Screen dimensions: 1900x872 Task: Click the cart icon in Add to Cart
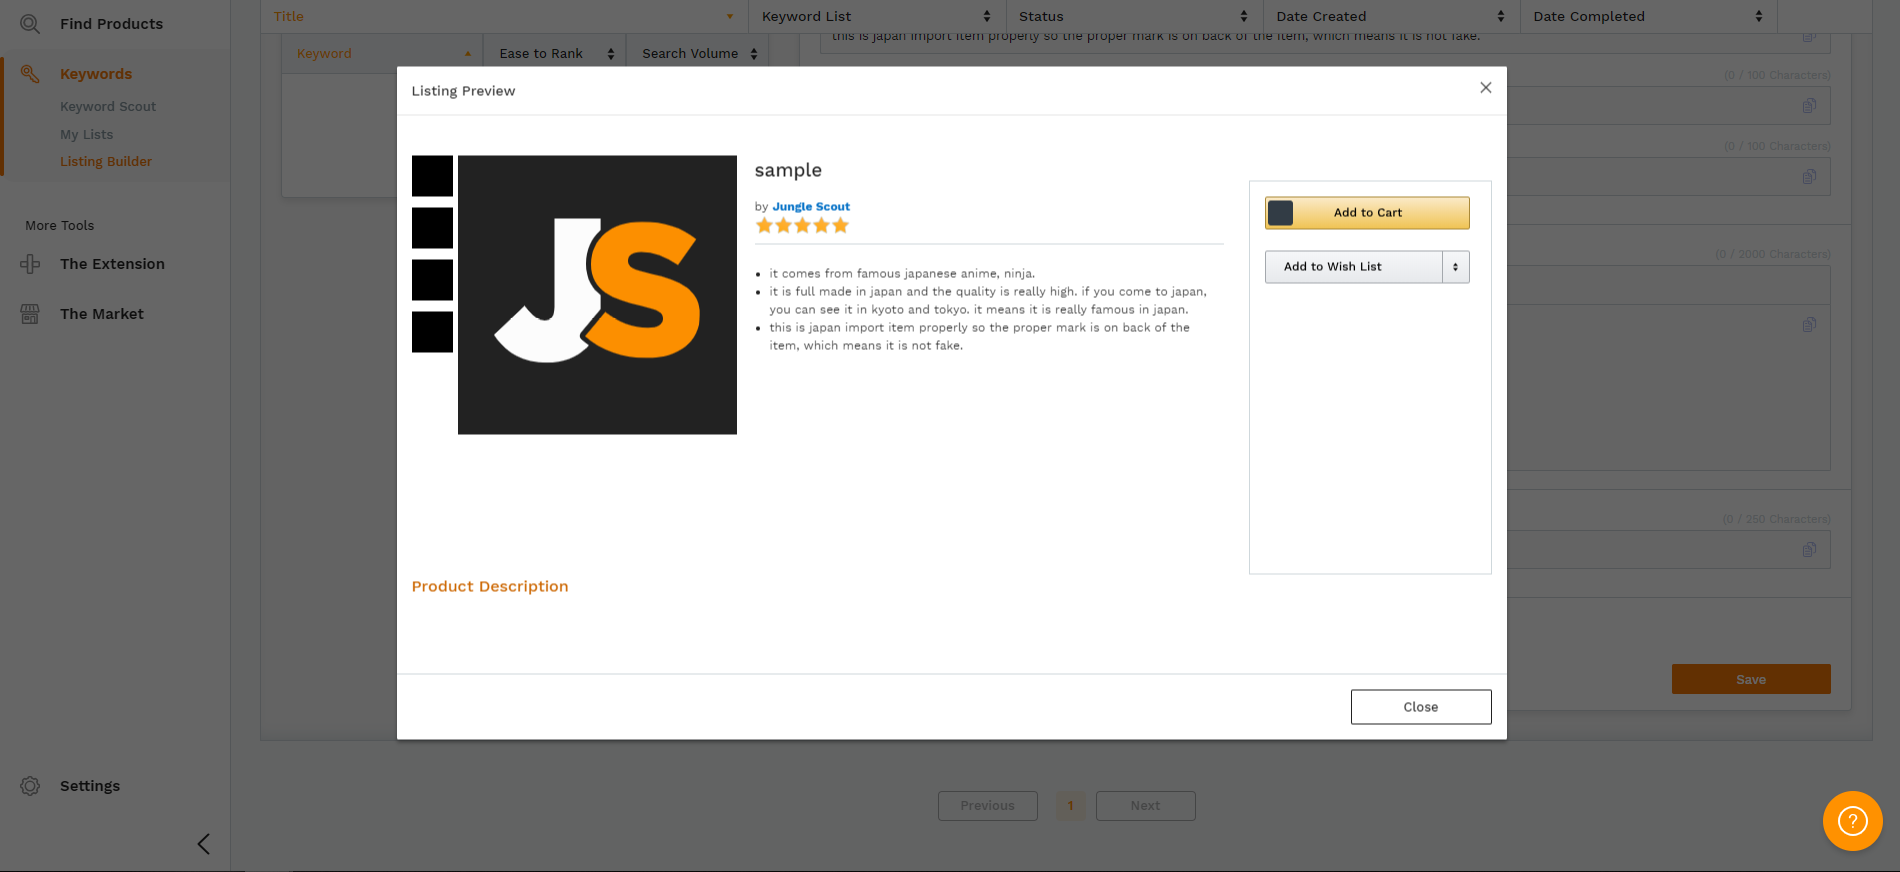coord(1281,213)
